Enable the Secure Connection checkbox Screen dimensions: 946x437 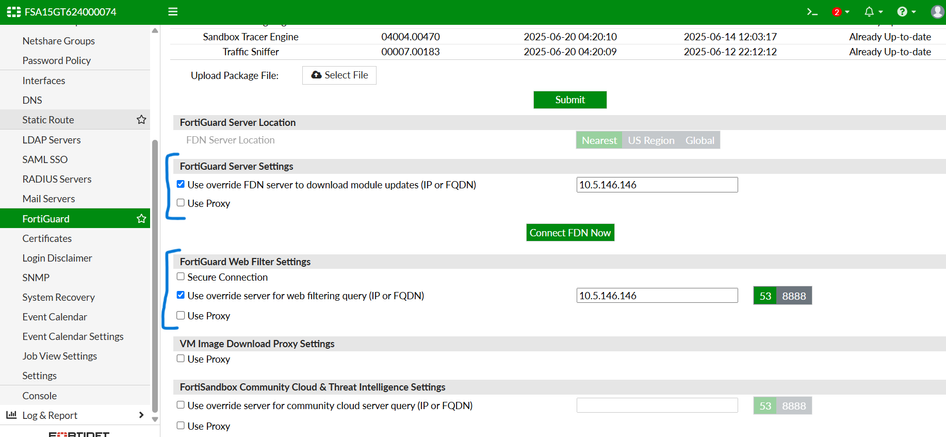coord(181,277)
